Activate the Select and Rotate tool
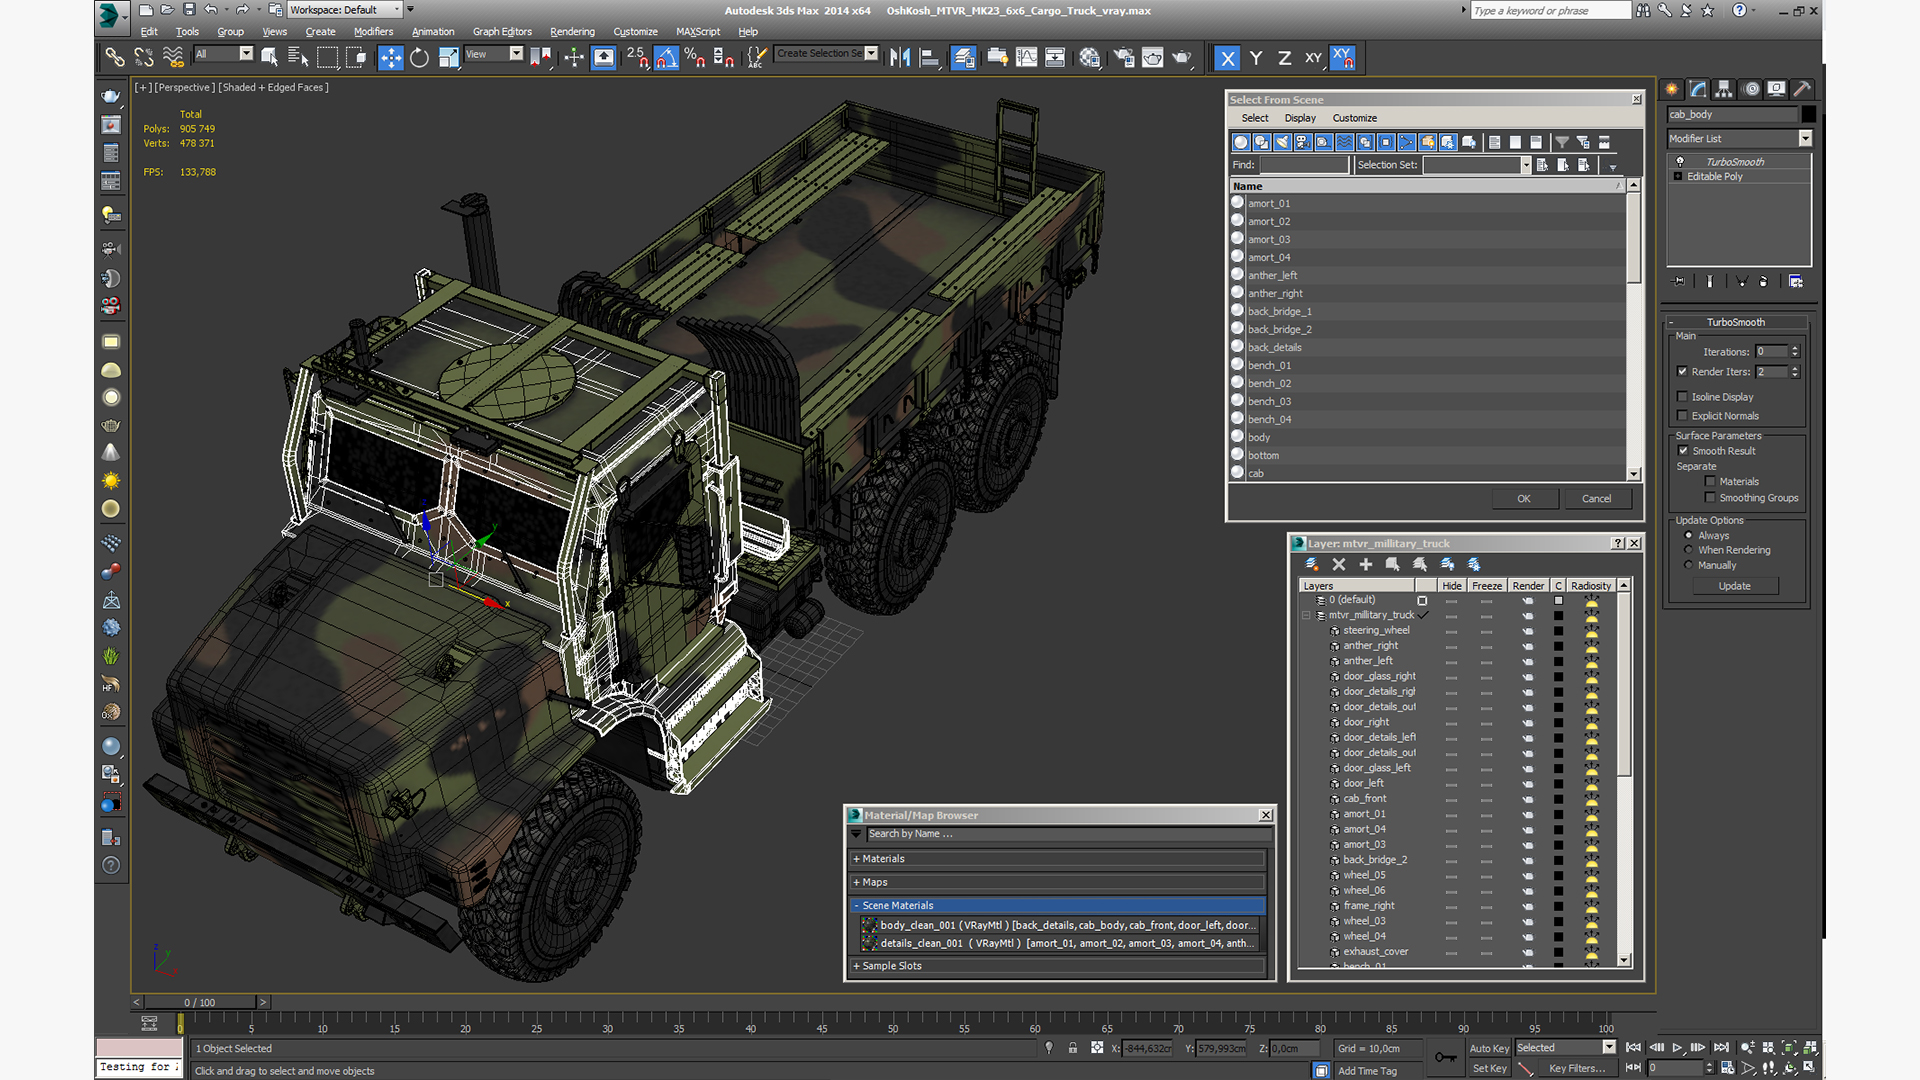The width and height of the screenshot is (1920, 1080). [x=420, y=58]
